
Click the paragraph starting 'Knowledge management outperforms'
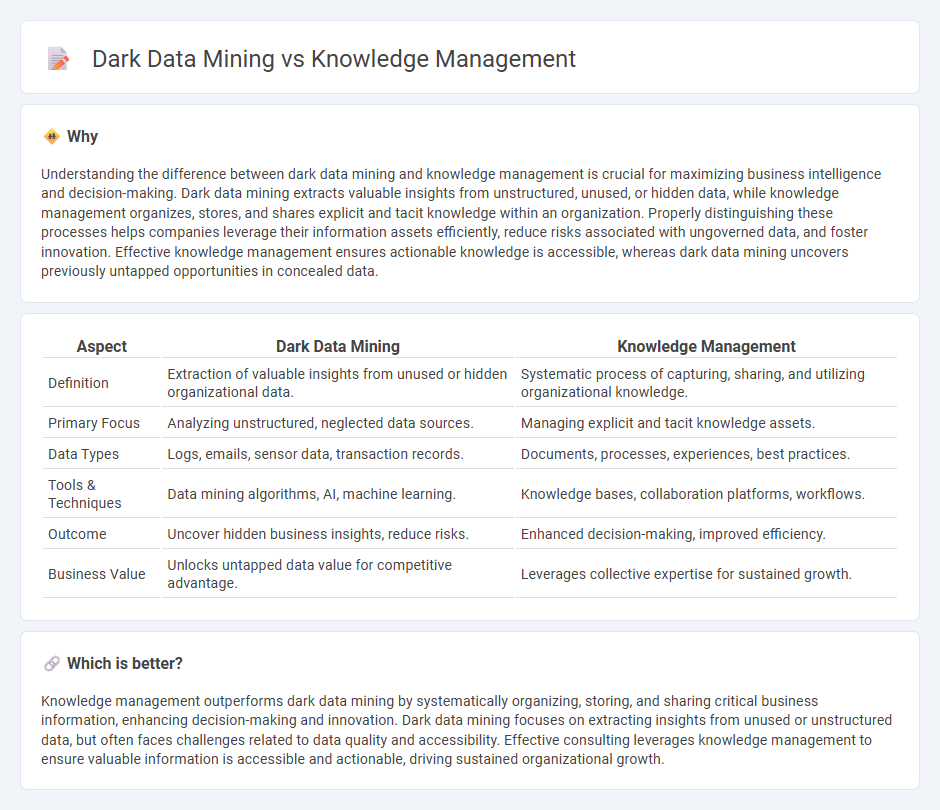coord(466,730)
